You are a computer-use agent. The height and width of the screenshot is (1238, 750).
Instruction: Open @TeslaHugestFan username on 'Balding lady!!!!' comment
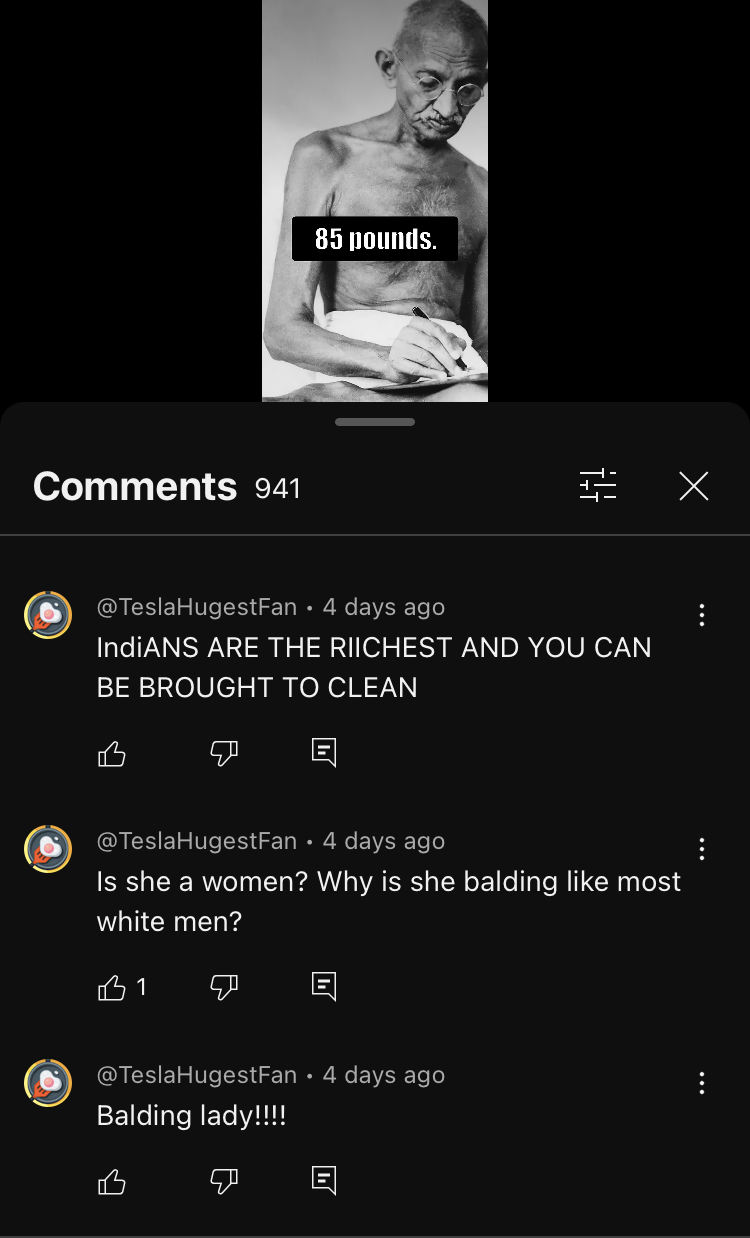[197, 1075]
